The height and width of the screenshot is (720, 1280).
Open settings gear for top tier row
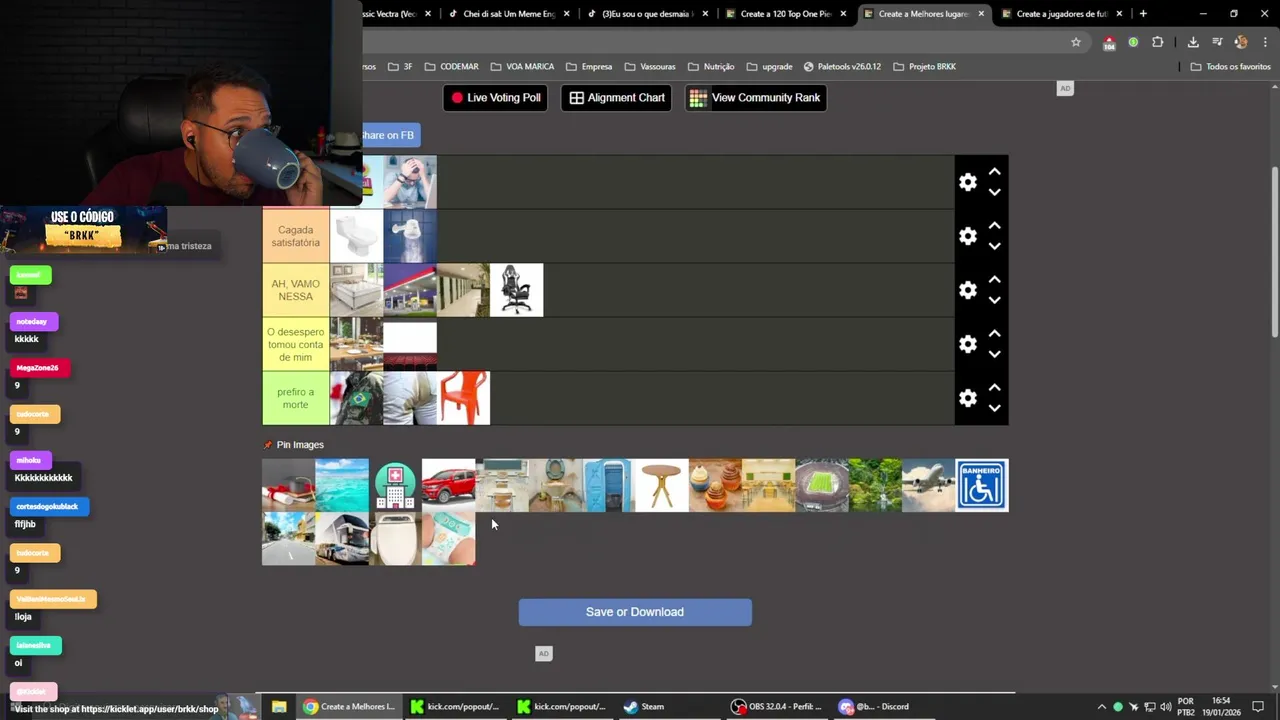[x=967, y=182]
